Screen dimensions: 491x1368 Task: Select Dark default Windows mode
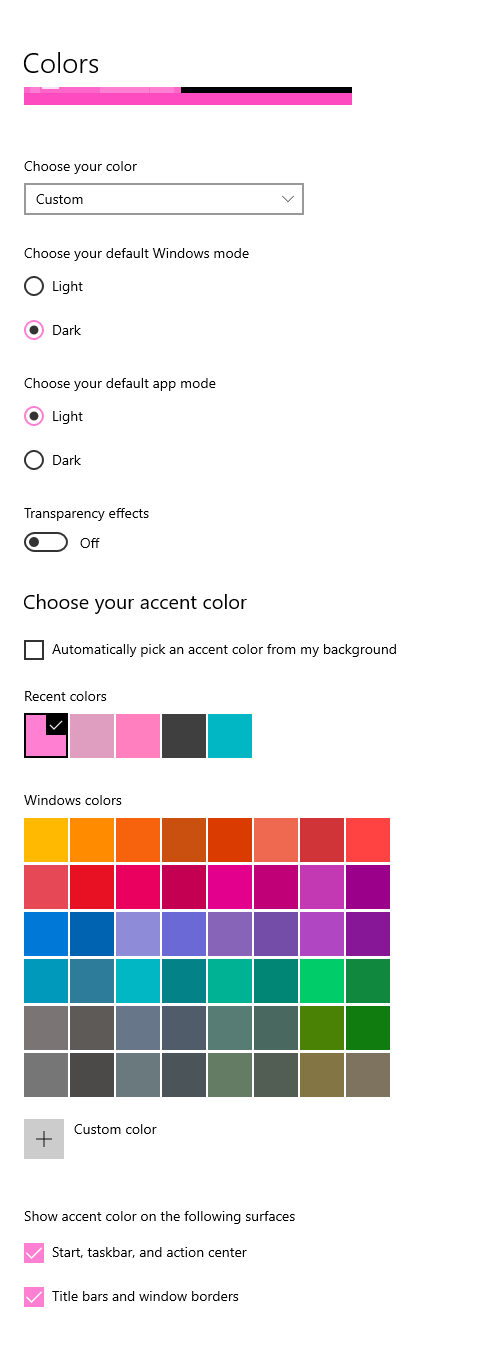(34, 330)
